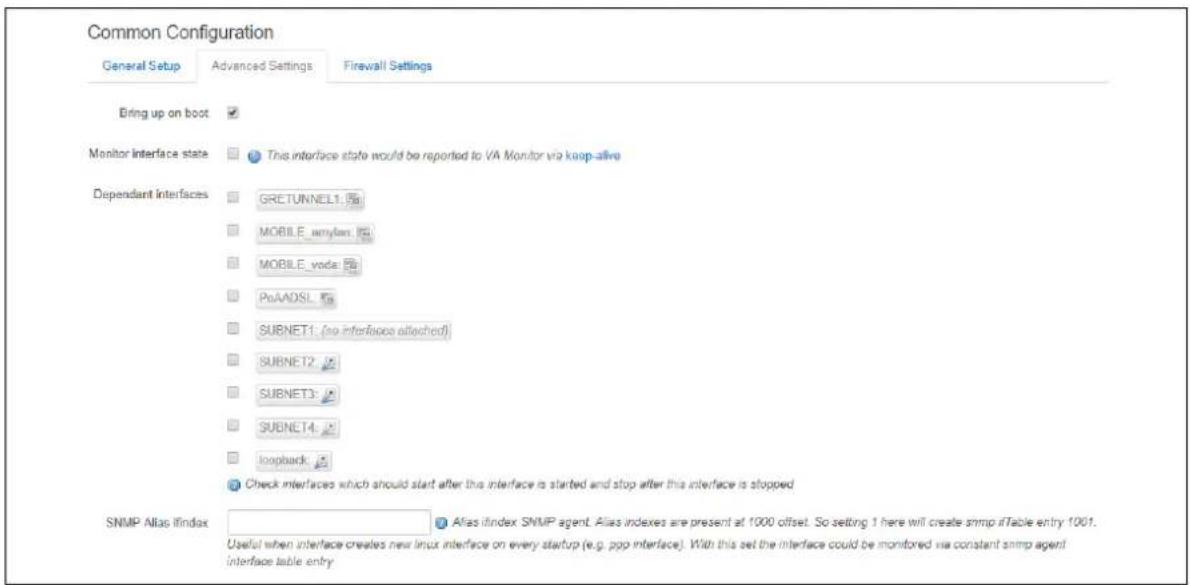1190x585 pixels.
Task: Toggle the Bring up on boot checkbox
Action: pos(234,112)
